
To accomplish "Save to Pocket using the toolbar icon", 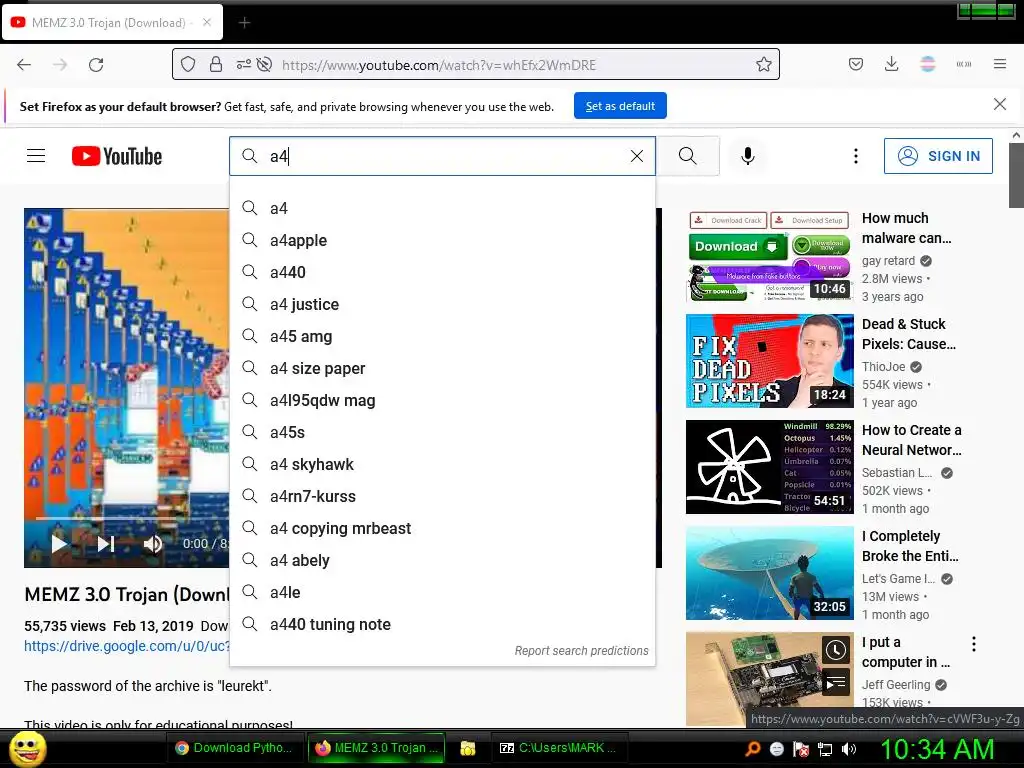I will (856, 64).
